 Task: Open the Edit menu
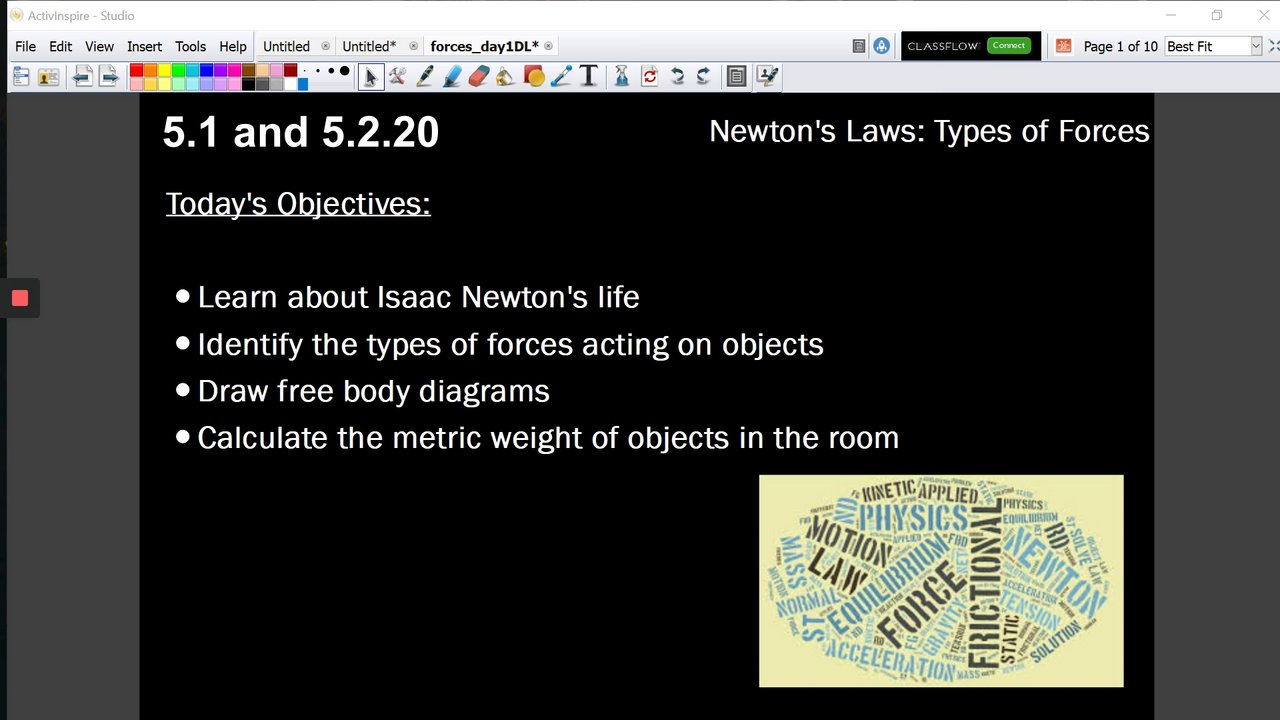(x=61, y=46)
